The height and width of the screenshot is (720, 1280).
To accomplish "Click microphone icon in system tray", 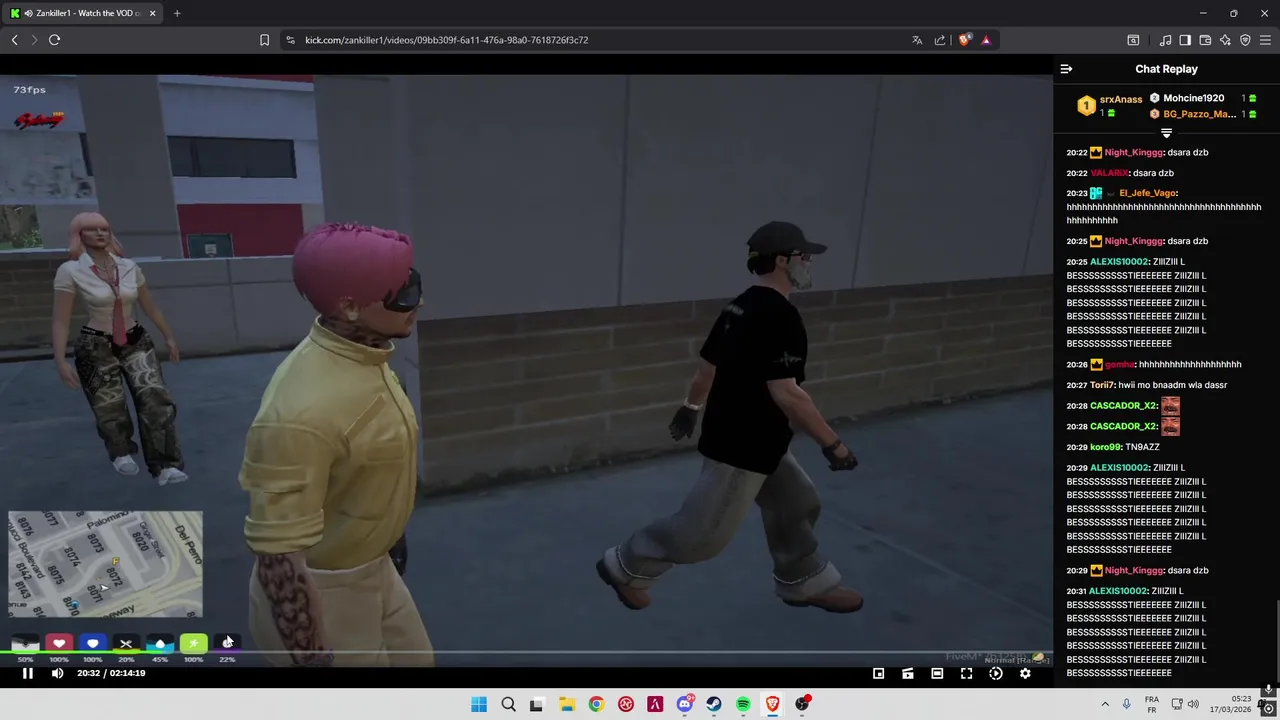I will pyautogui.click(x=1126, y=704).
